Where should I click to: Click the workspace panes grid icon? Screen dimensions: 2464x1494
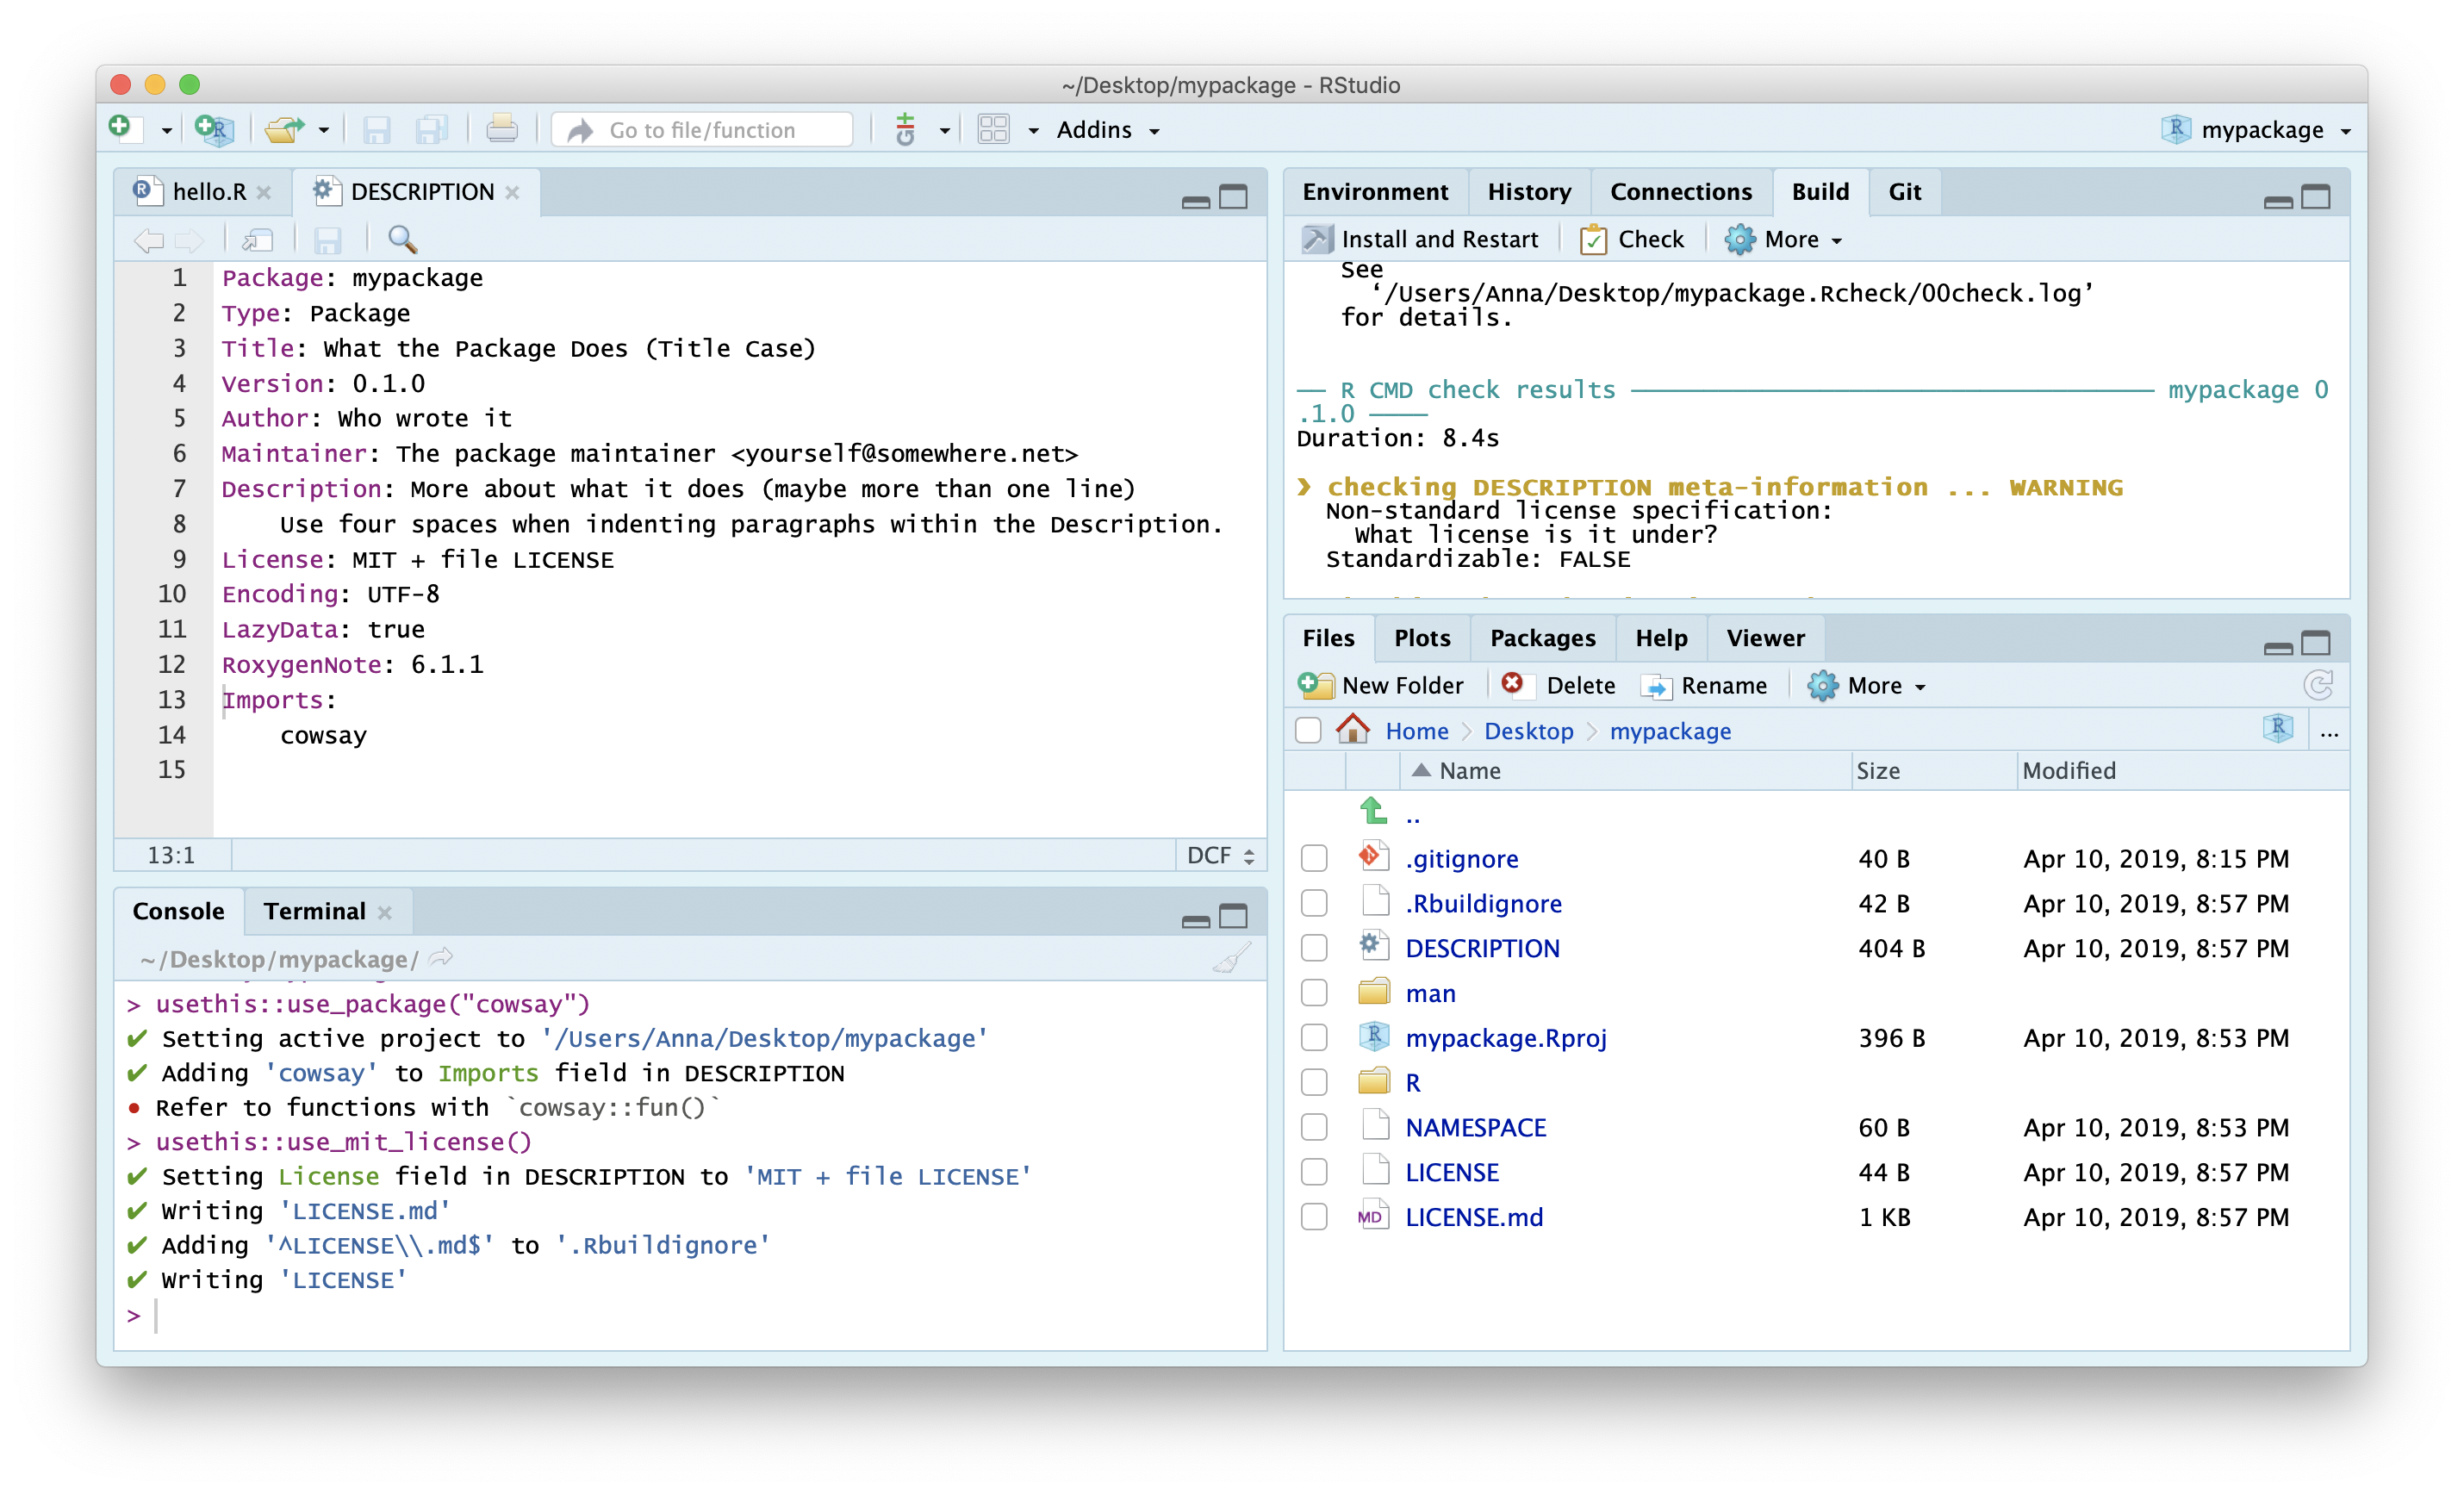993,129
